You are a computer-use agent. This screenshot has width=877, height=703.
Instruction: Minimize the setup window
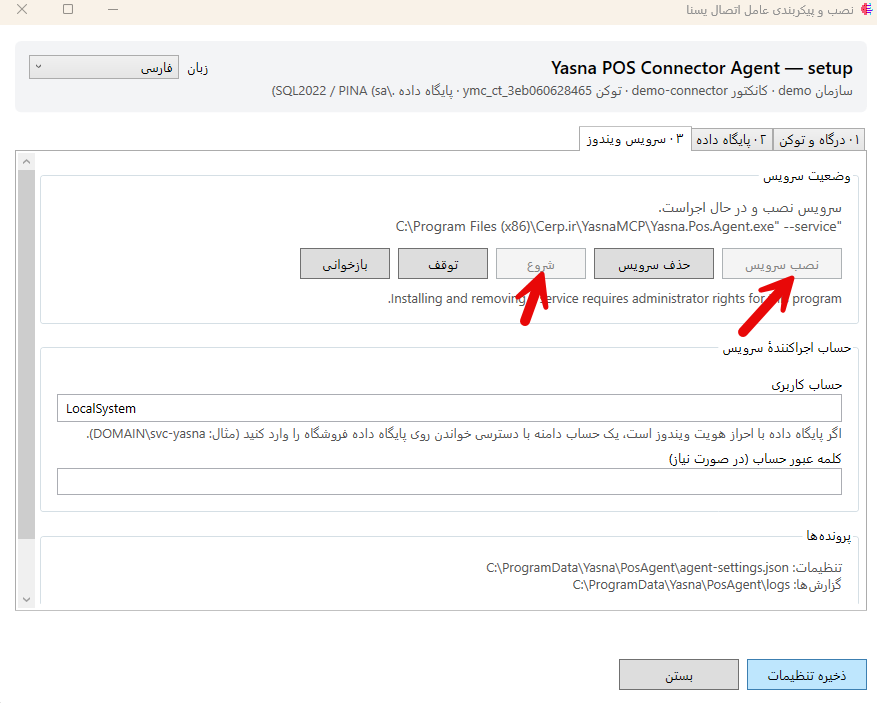[113, 10]
